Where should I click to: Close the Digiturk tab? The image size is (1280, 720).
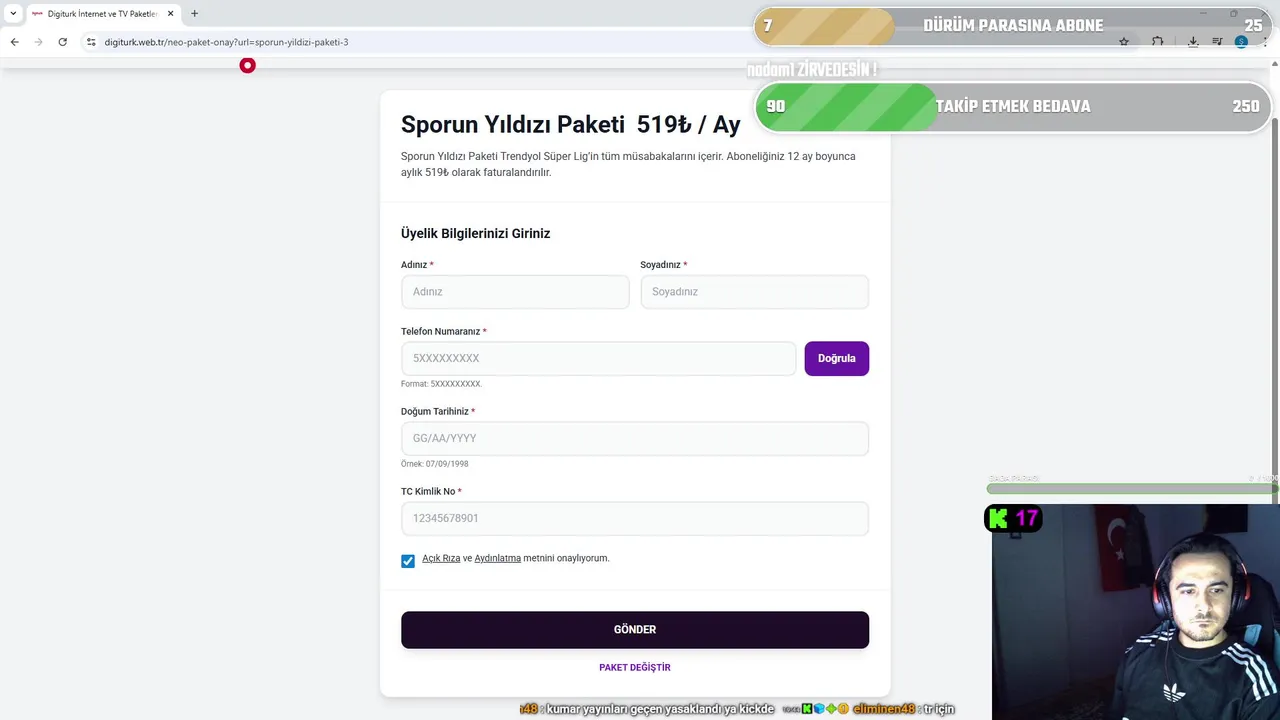coord(171,13)
